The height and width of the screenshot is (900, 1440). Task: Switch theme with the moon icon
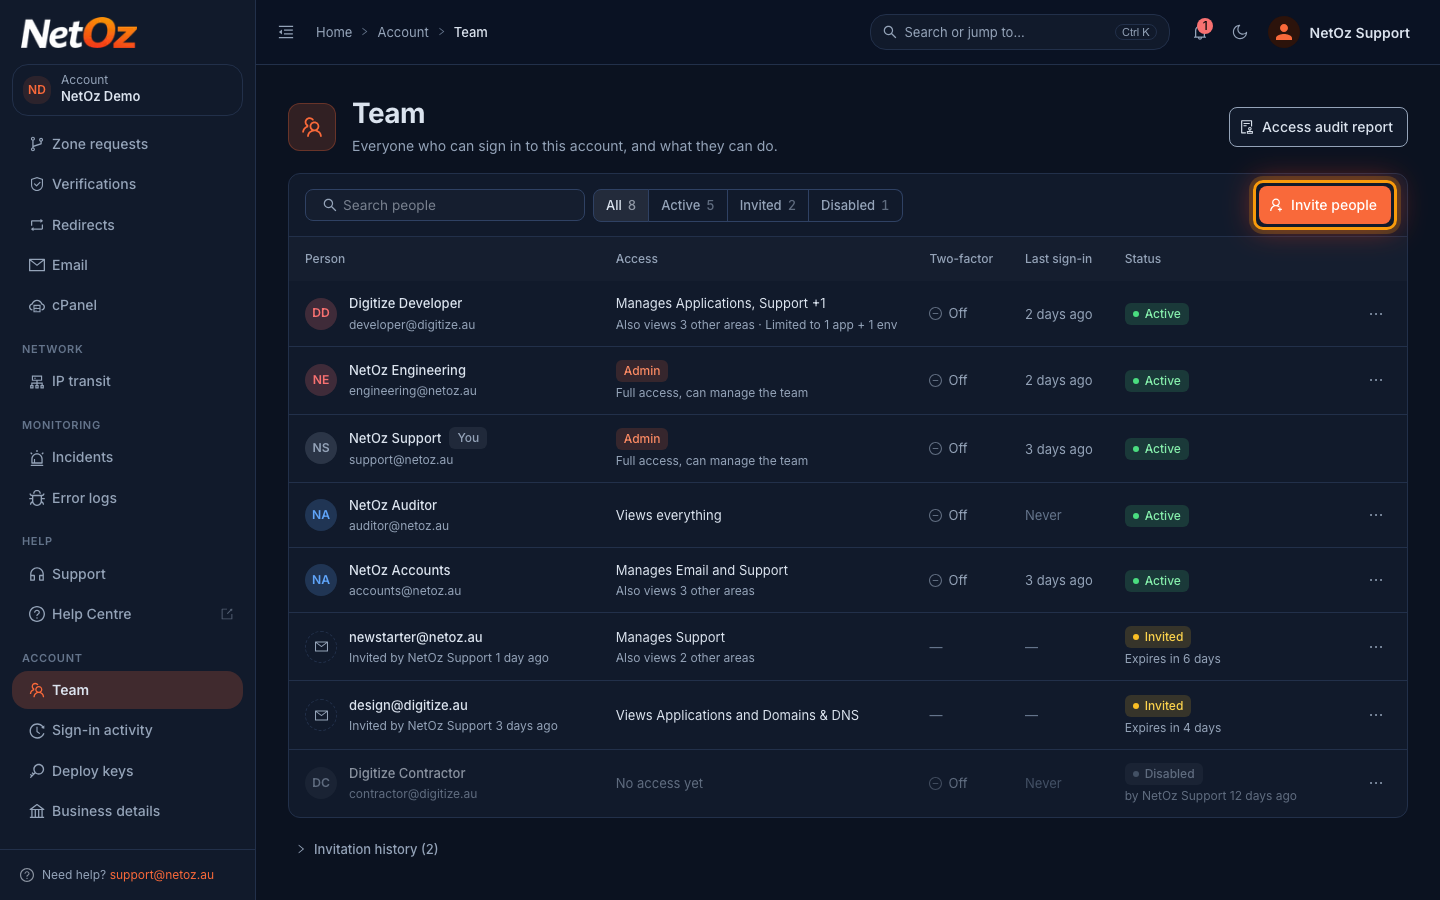click(1240, 32)
